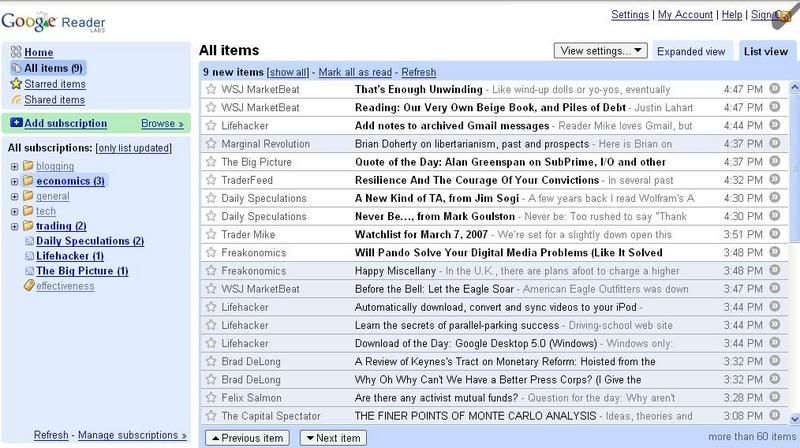Click 'only list updated' link
This screenshot has width=800, height=448.
pyautogui.click(x=134, y=148)
